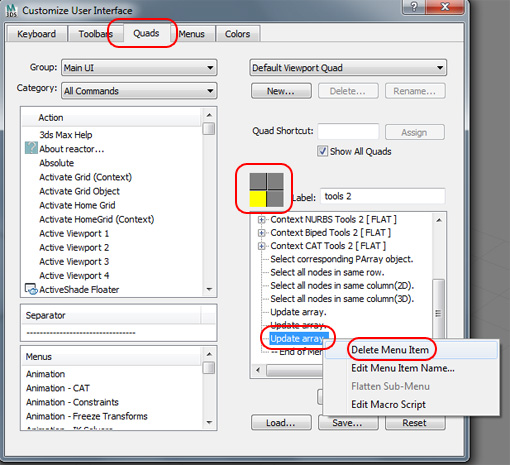Click the Assign button

tap(414, 132)
